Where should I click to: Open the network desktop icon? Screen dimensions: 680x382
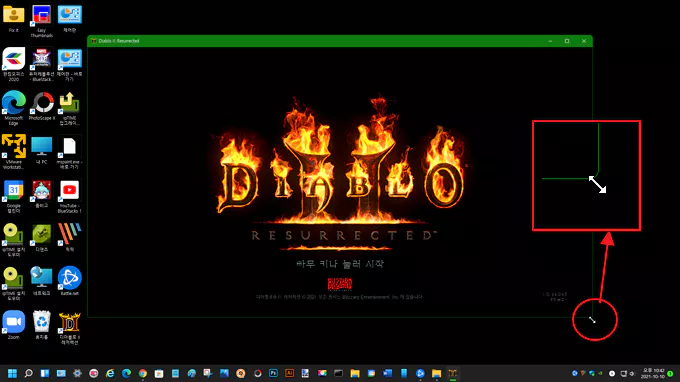42,281
